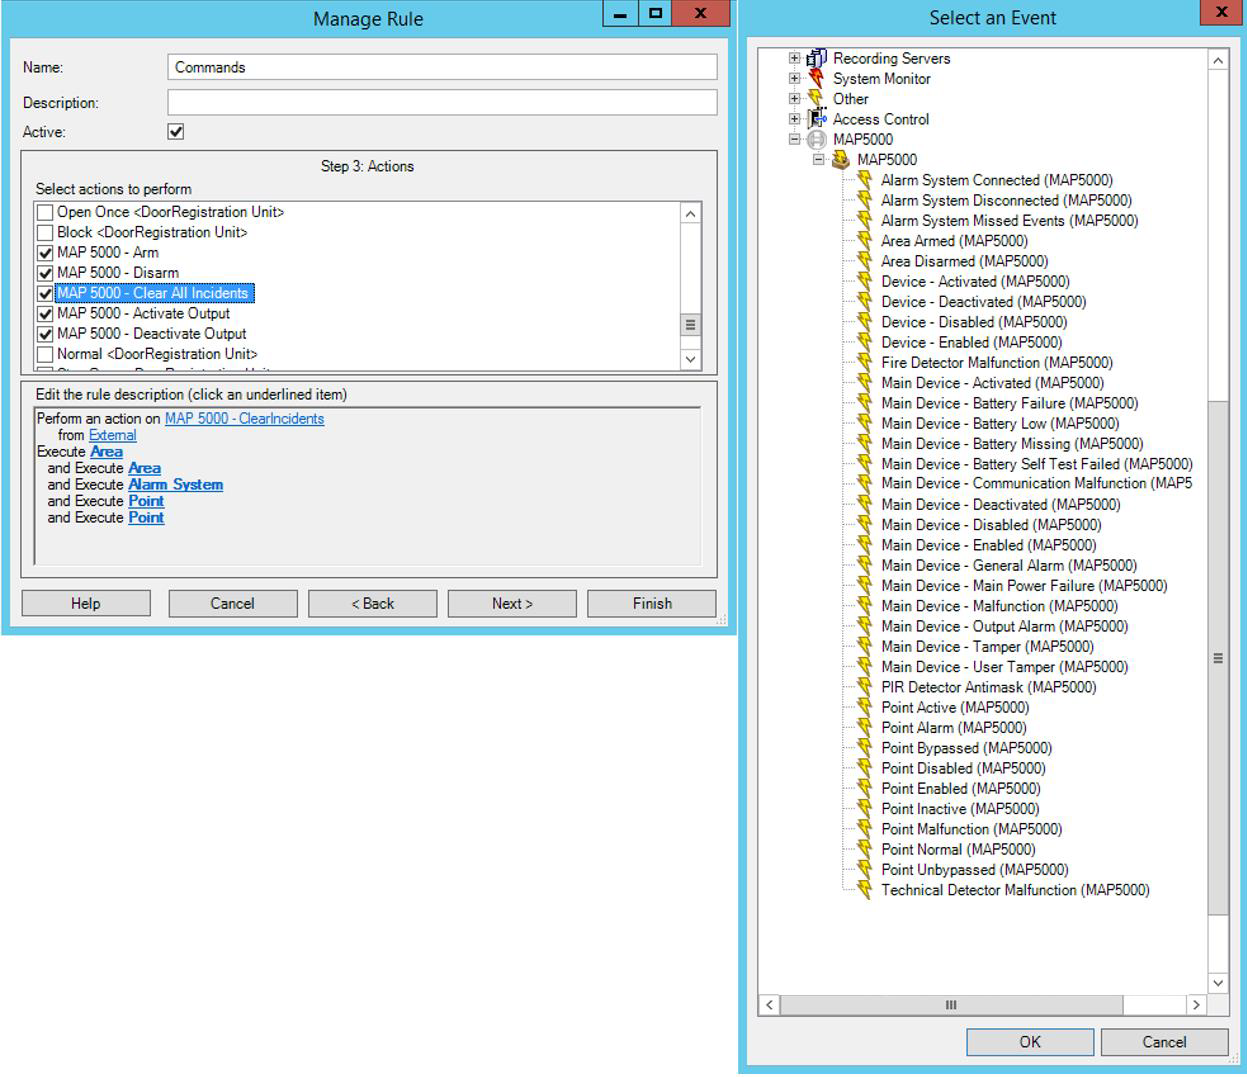Viewport: 1247px width, 1077px height.
Task: Click the Alarm System Disconnected event icon
Action: (x=865, y=200)
